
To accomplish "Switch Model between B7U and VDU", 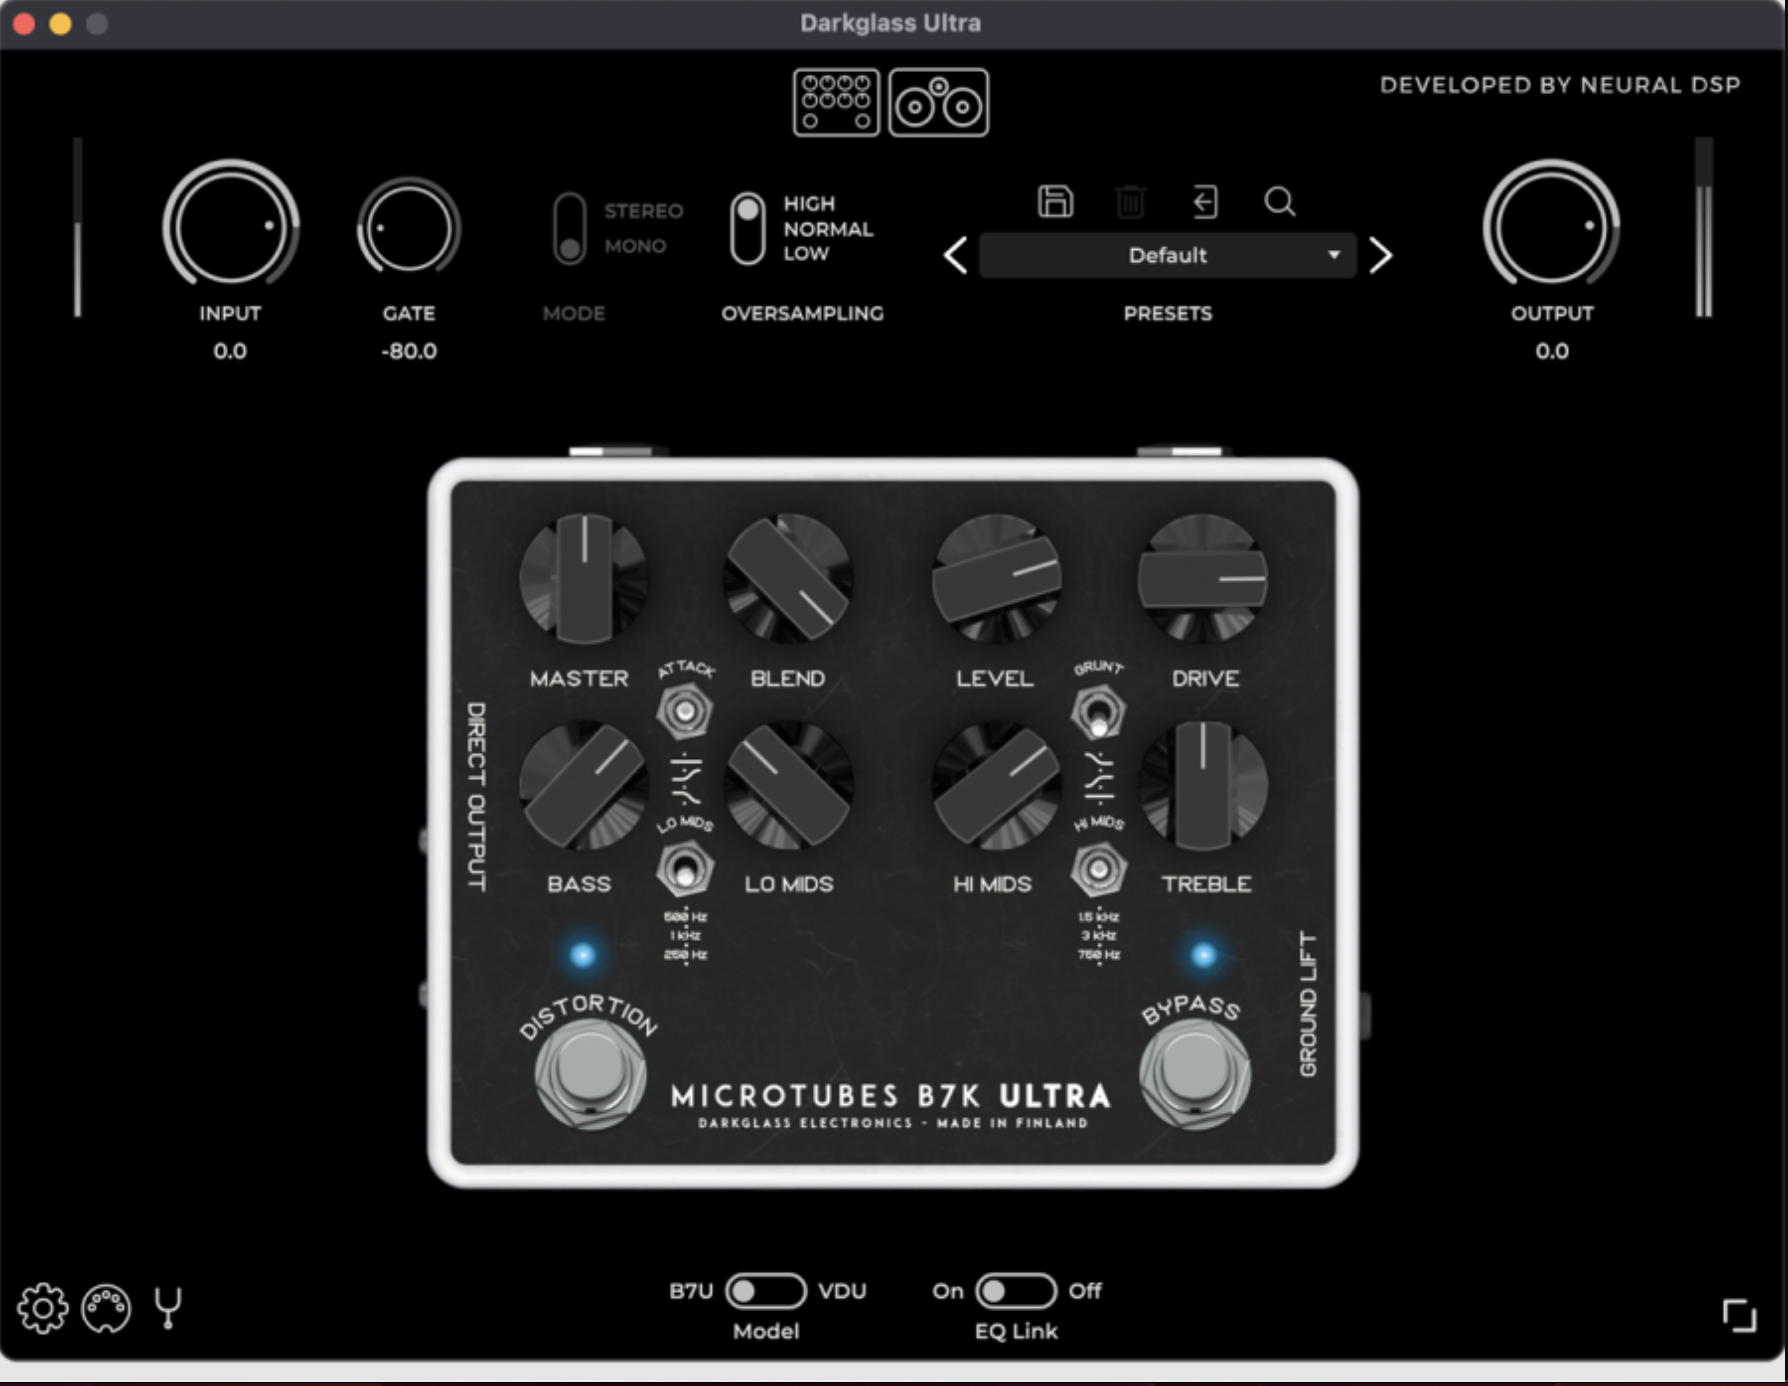I will (766, 1291).
